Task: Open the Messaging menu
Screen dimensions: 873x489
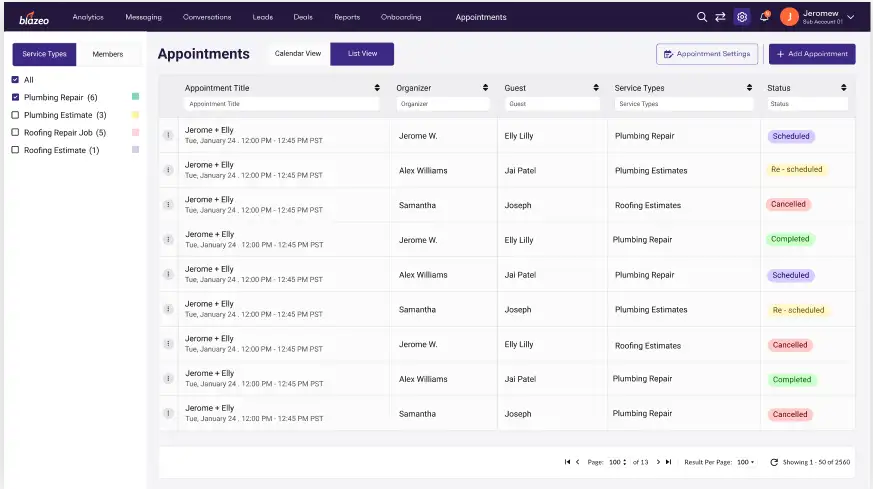Action: pos(144,17)
